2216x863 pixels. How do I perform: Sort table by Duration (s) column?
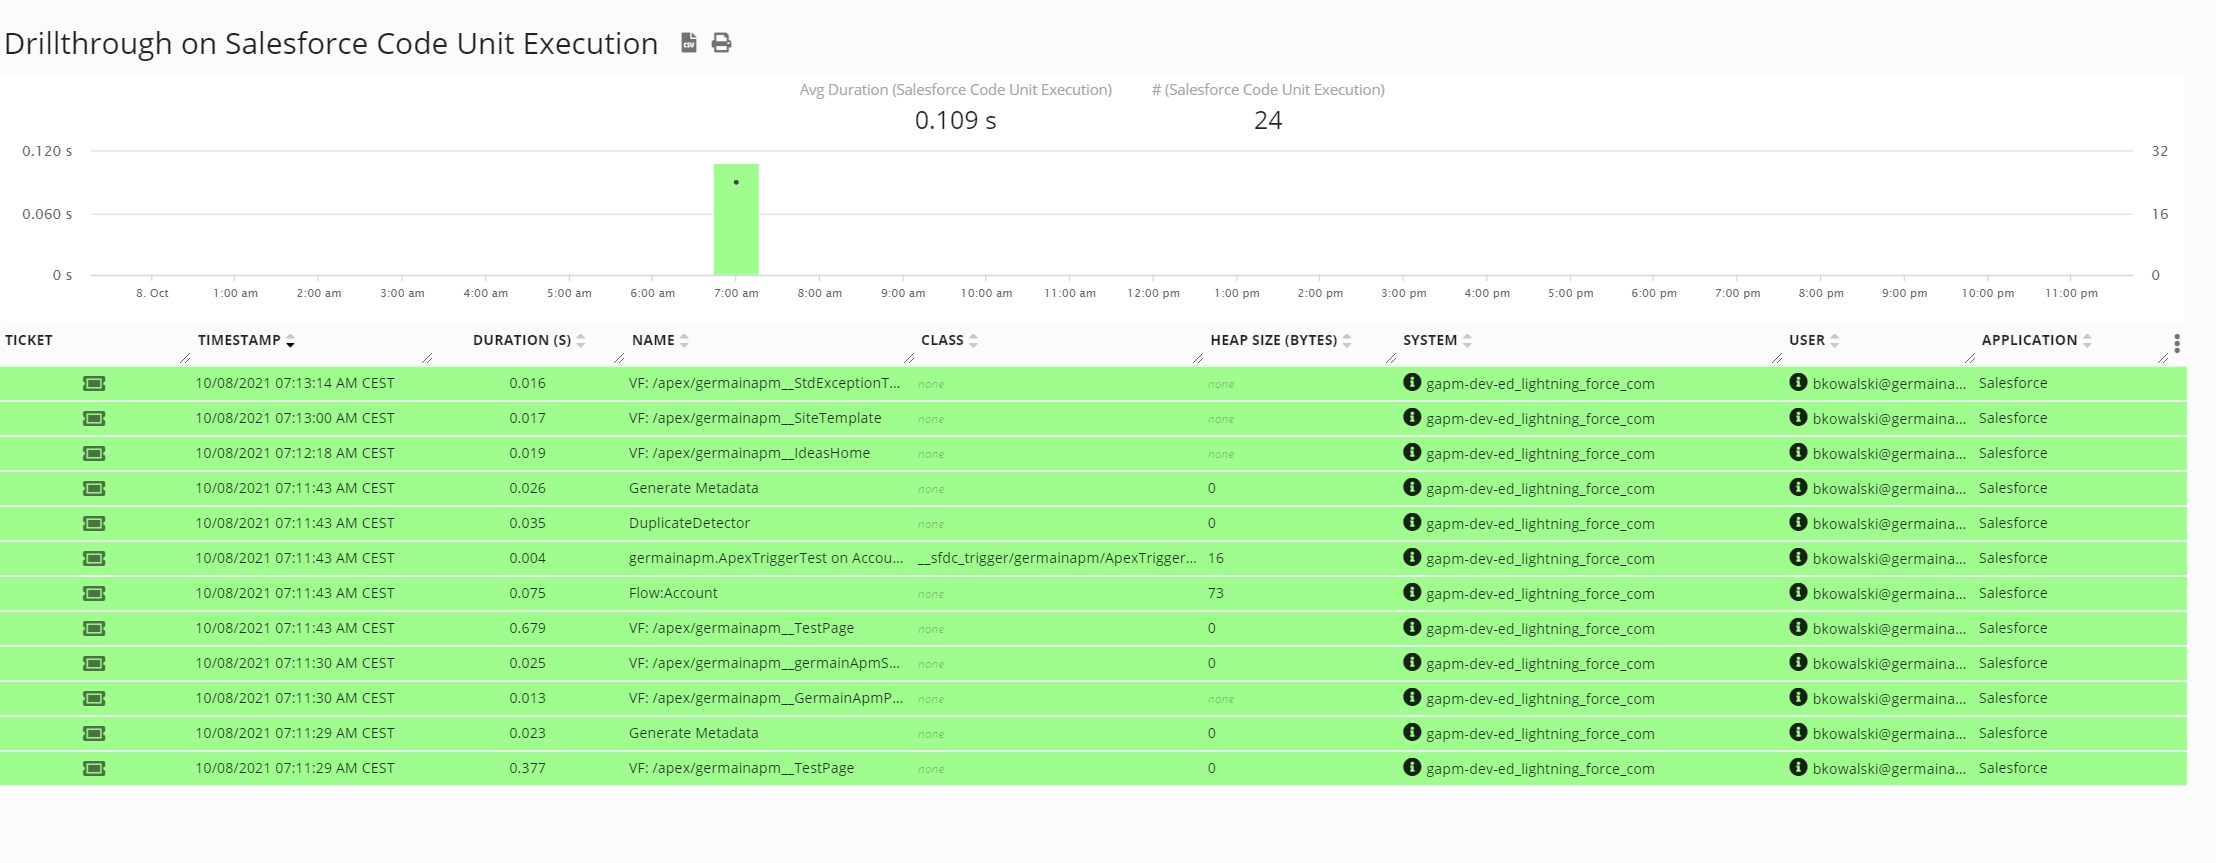point(521,340)
